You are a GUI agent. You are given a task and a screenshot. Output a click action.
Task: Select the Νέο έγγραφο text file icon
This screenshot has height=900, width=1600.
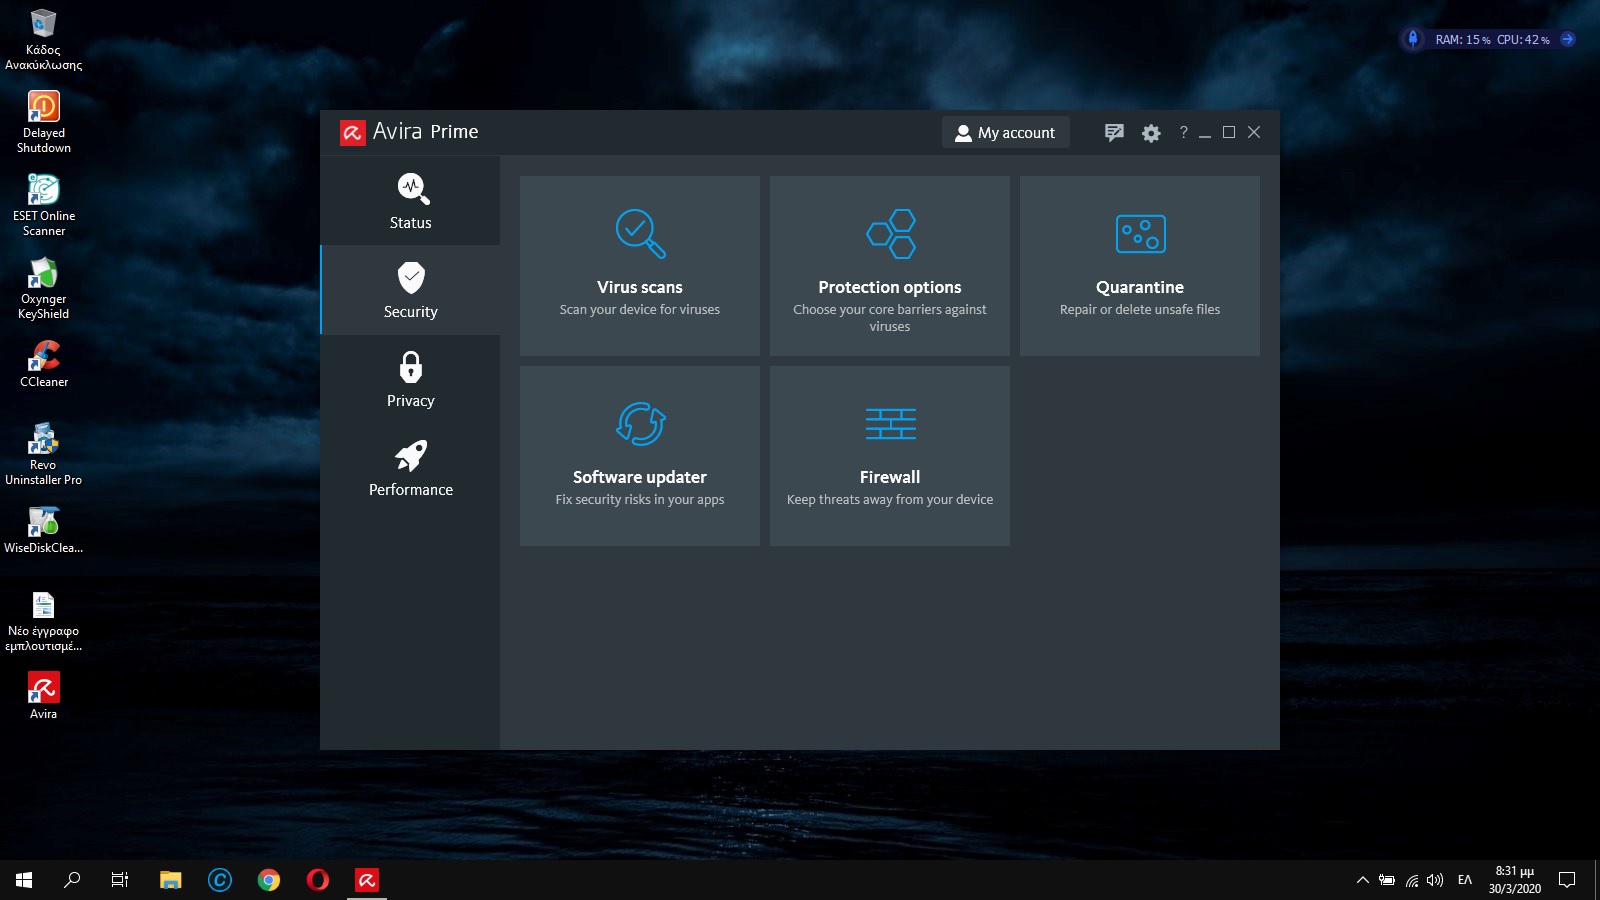coord(43,620)
